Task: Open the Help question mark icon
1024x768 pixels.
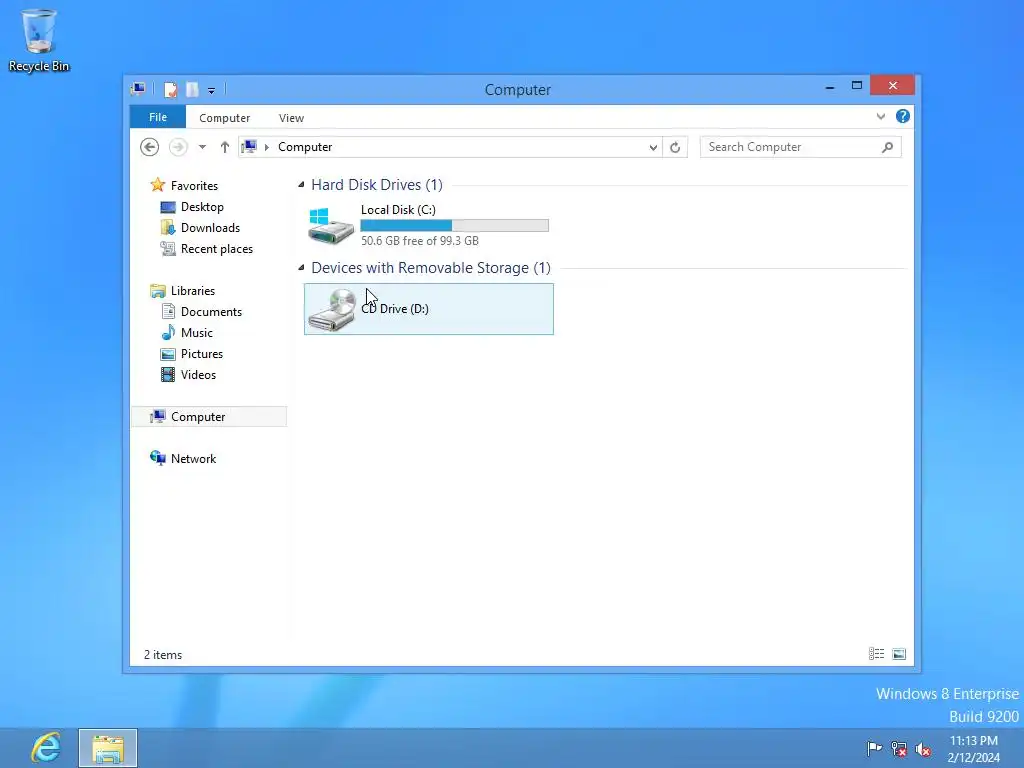Action: click(903, 116)
